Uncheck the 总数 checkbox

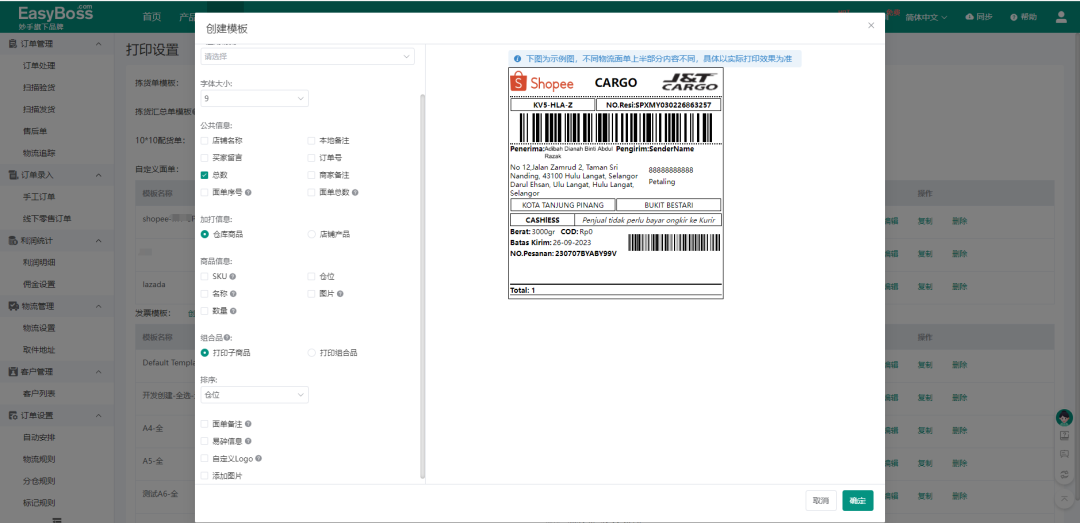[205, 175]
